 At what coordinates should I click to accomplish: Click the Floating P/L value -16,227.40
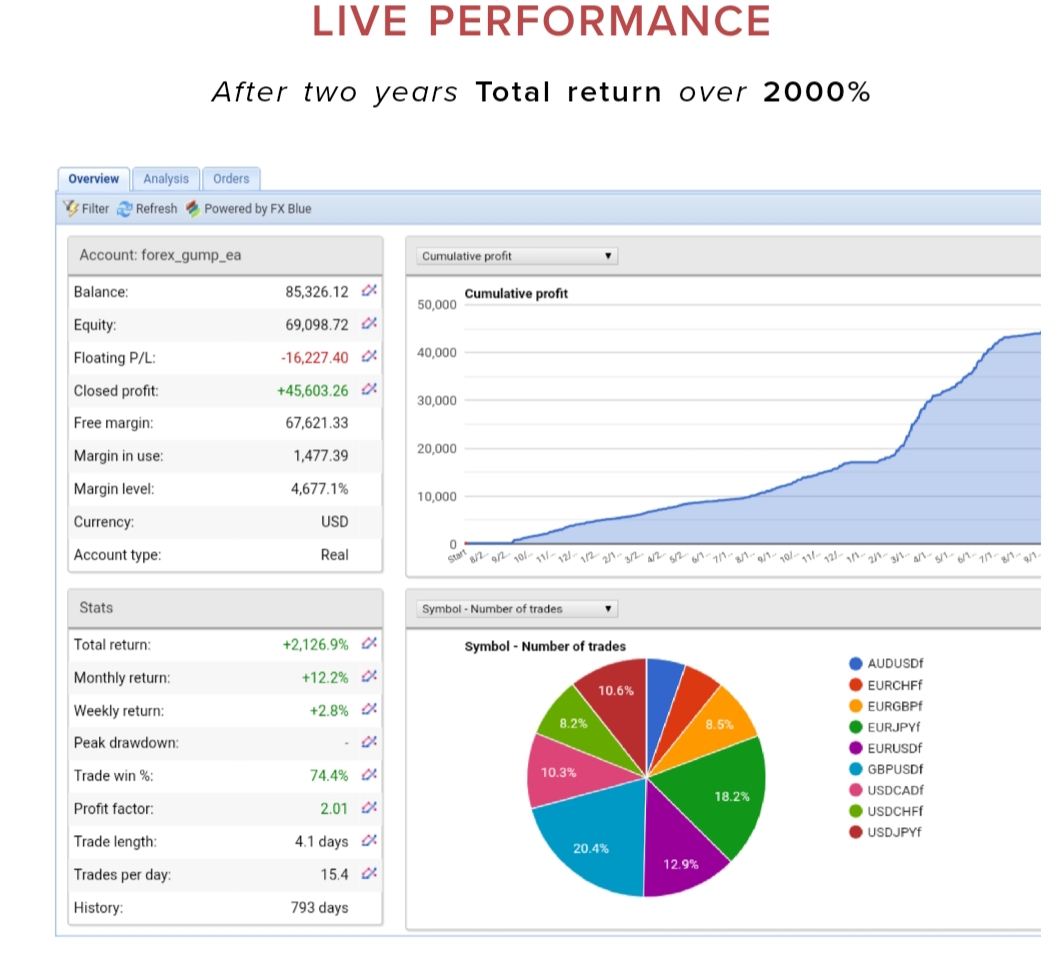tap(315, 358)
